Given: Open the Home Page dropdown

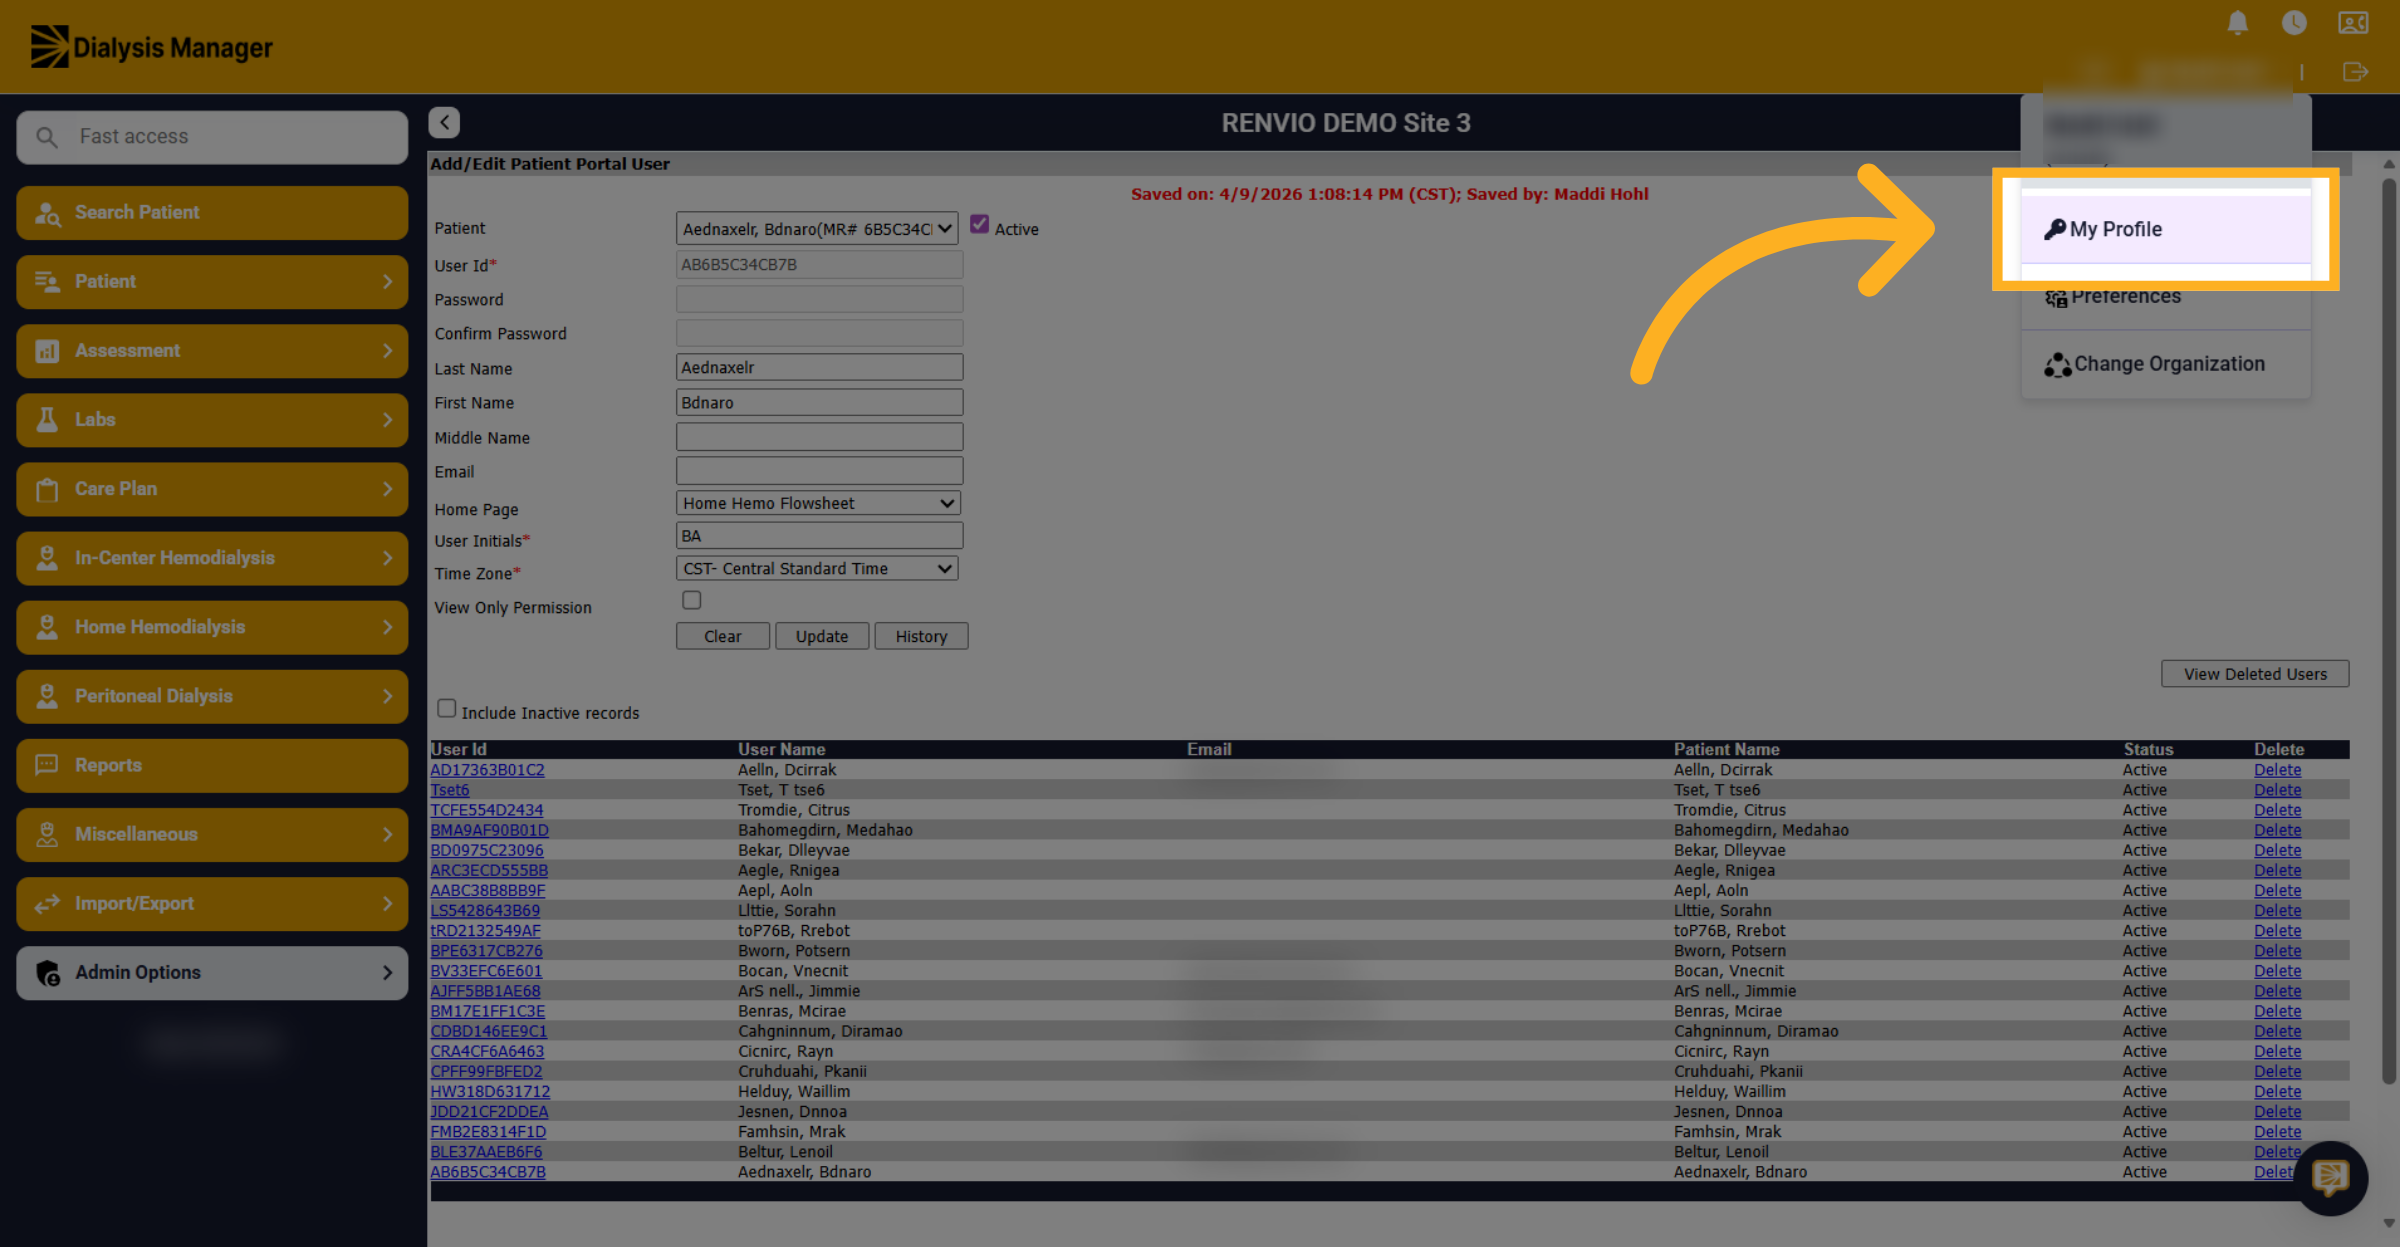Looking at the screenshot, I should point(817,503).
